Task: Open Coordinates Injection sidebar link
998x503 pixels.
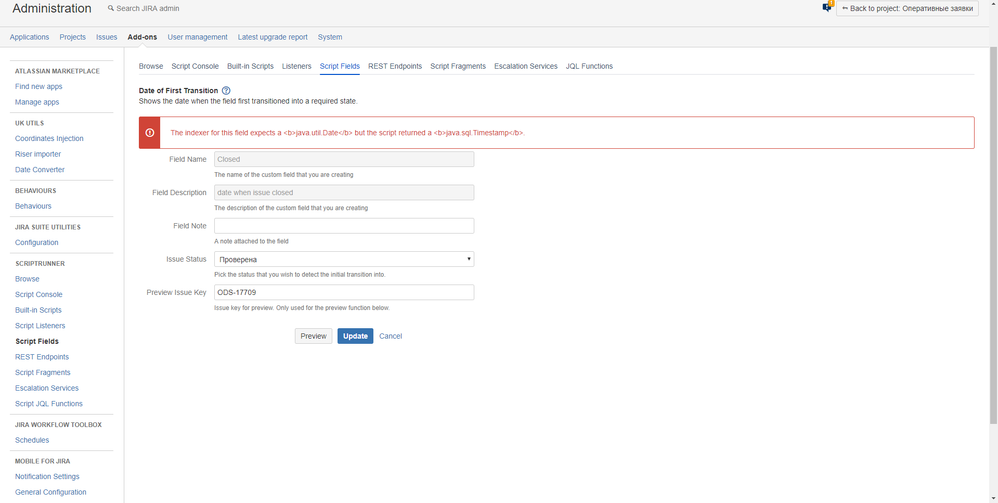Action: [49, 138]
